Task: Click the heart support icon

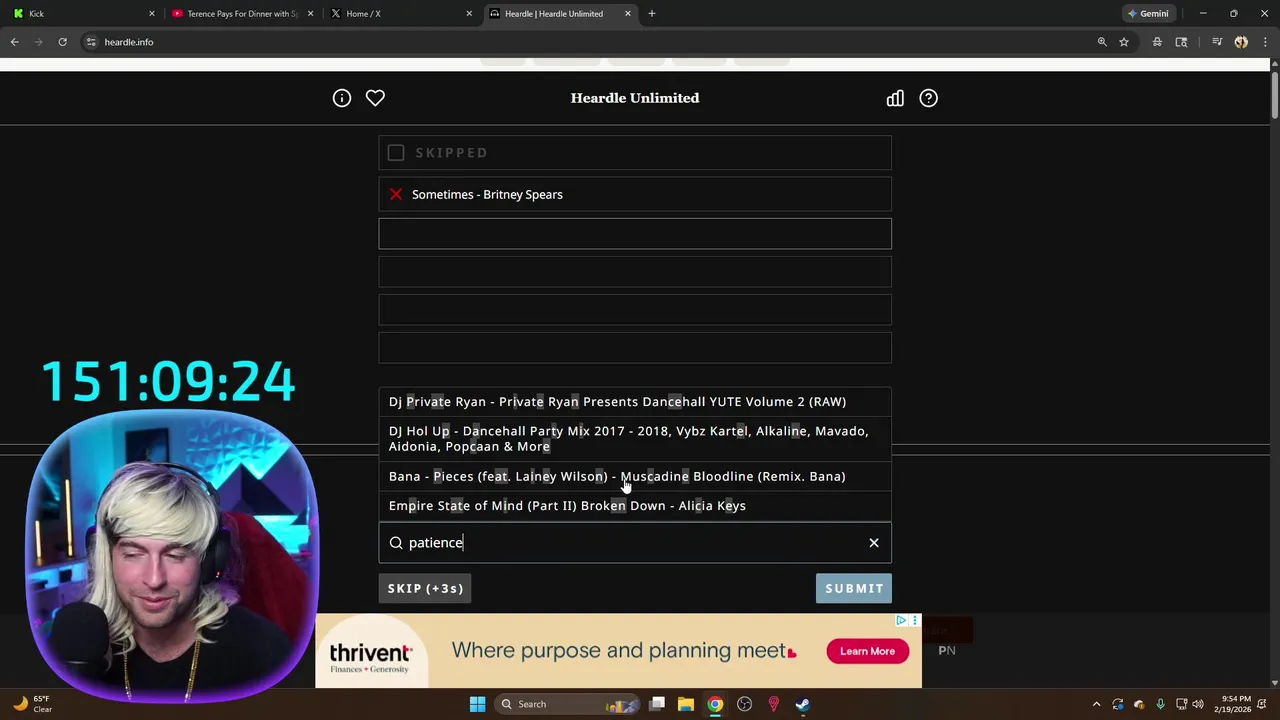Action: point(375,98)
